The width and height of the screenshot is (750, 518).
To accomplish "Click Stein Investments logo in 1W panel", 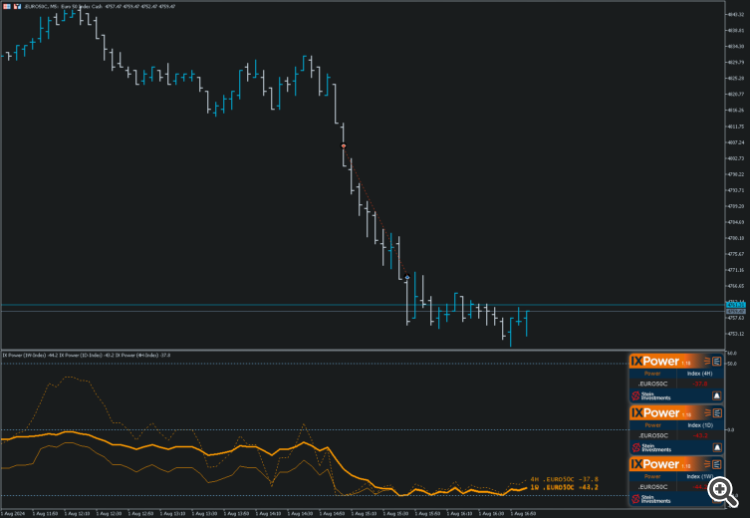I will coord(651,499).
